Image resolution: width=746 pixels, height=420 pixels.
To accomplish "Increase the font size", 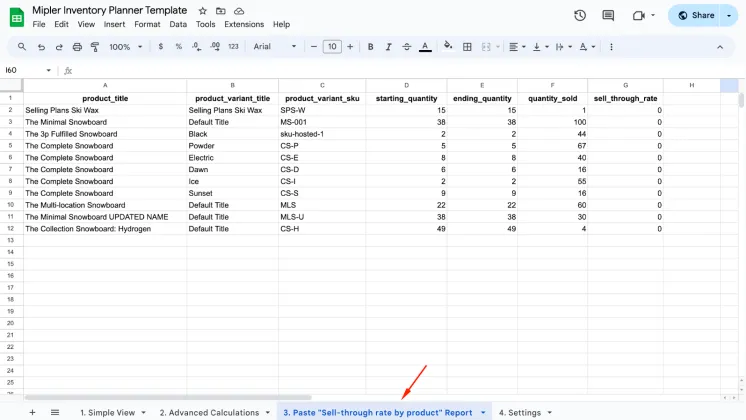I will point(350,47).
